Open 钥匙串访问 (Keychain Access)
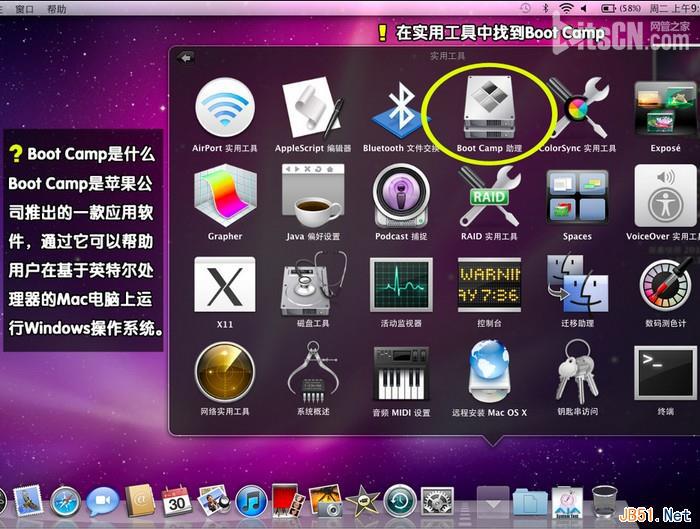 (x=577, y=372)
